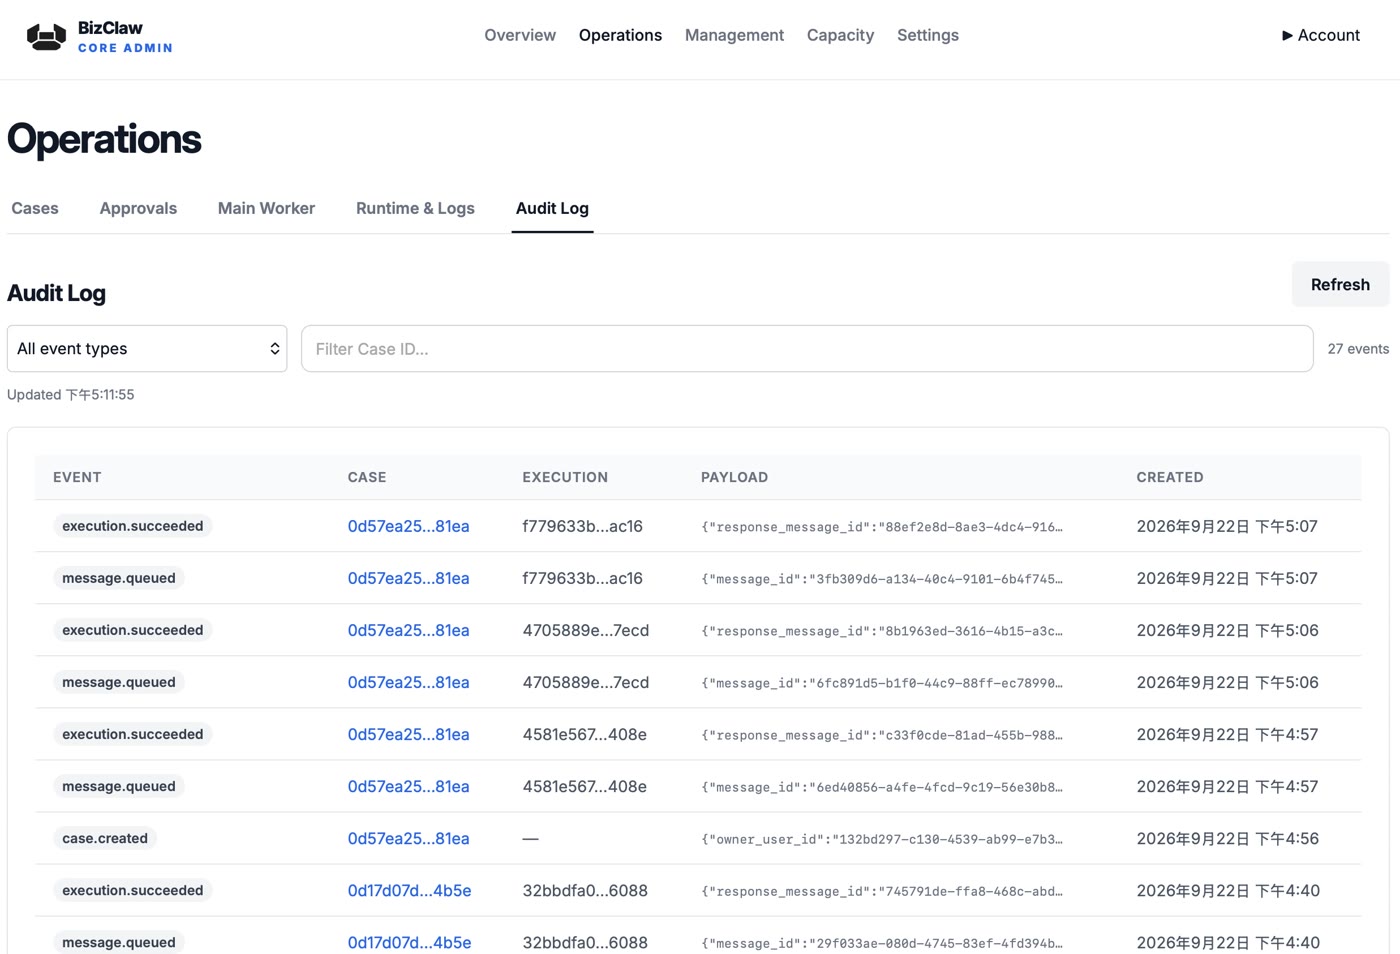Go to the Overview nav item

pyautogui.click(x=520, y=35)
